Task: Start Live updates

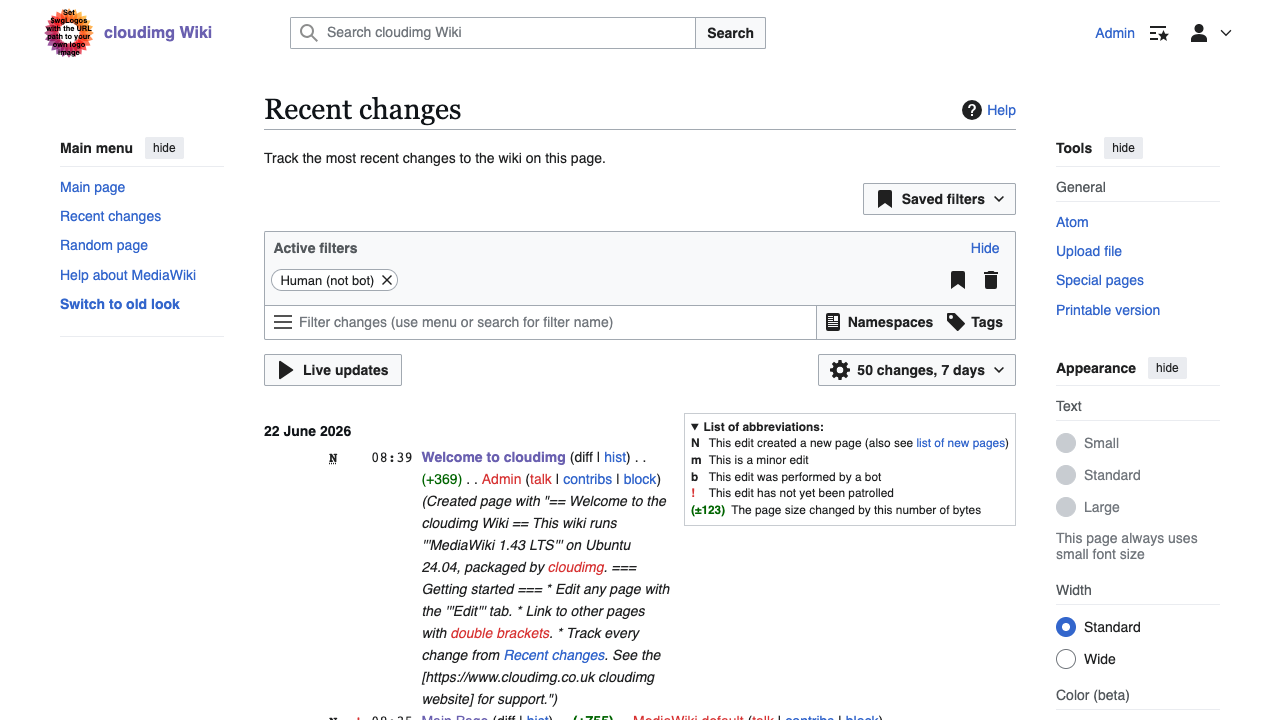Action: [333, 370]
